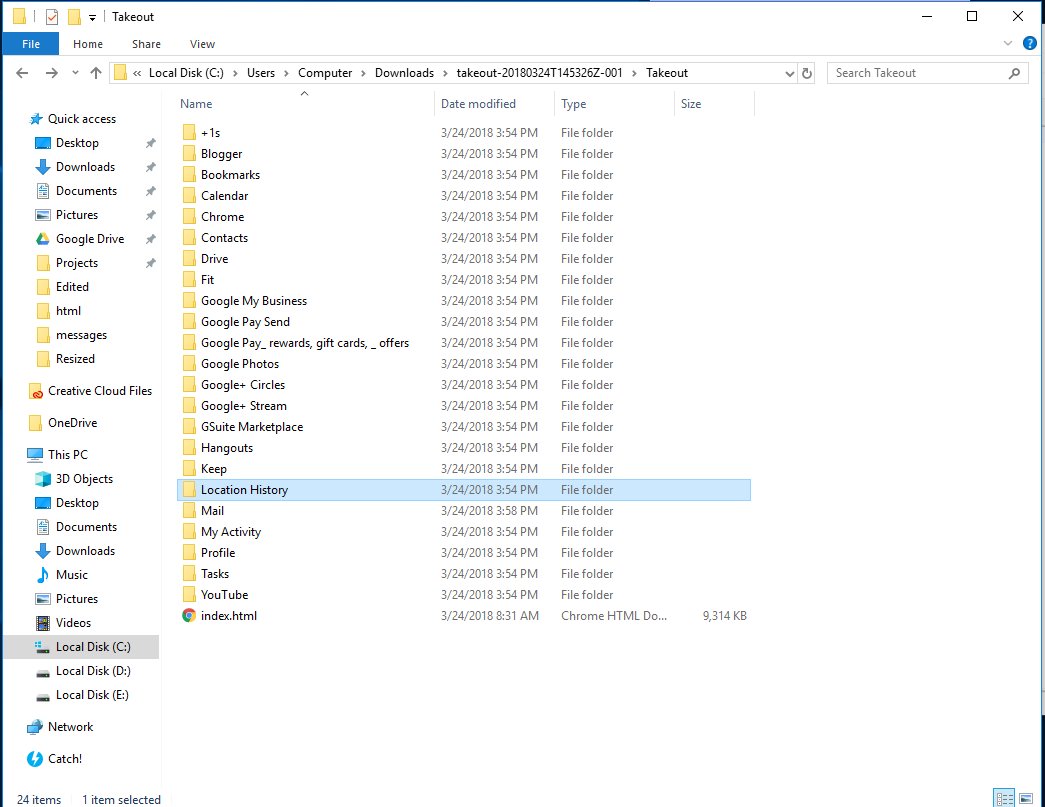Open the messages folder in sidebar
Screen dimensions: 1045x807
click(81, 335)
